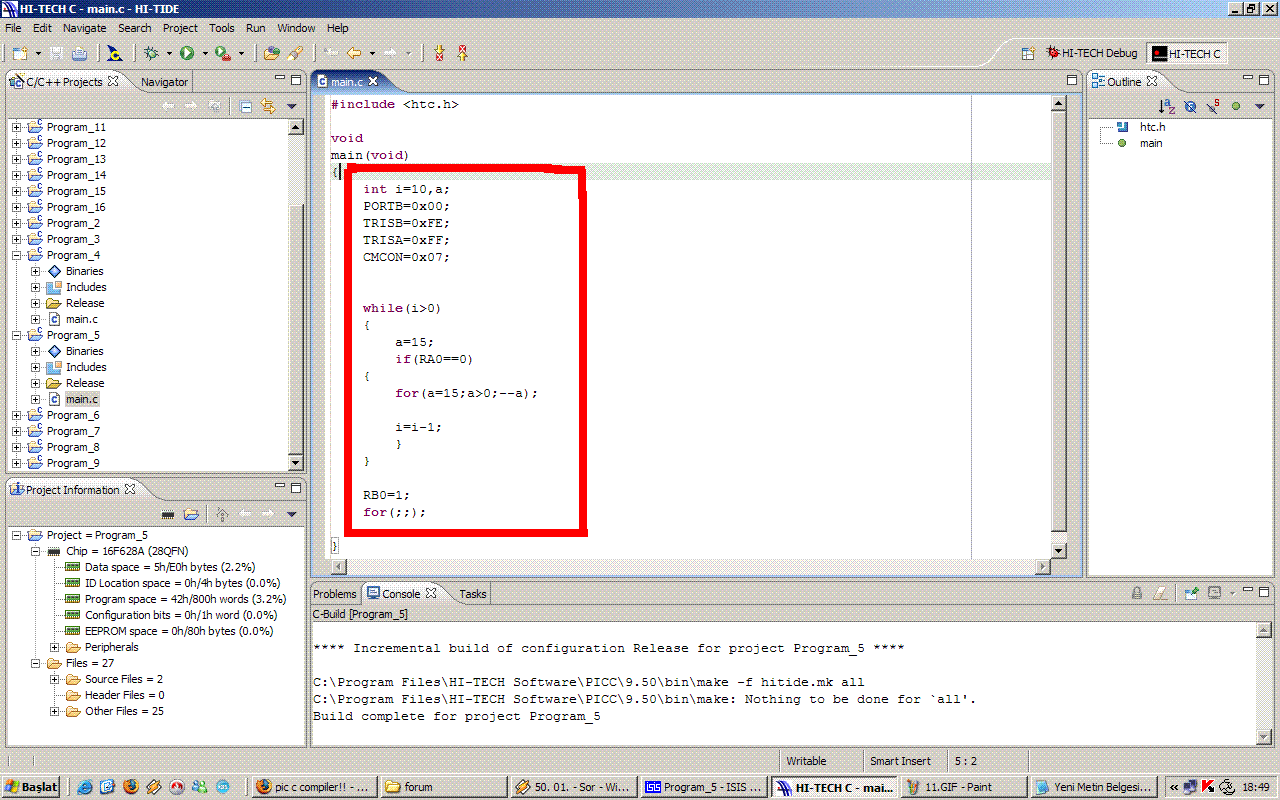Close the main.c editor tab
Viewport: 1280px width, 800px height.
click(373, 81)
